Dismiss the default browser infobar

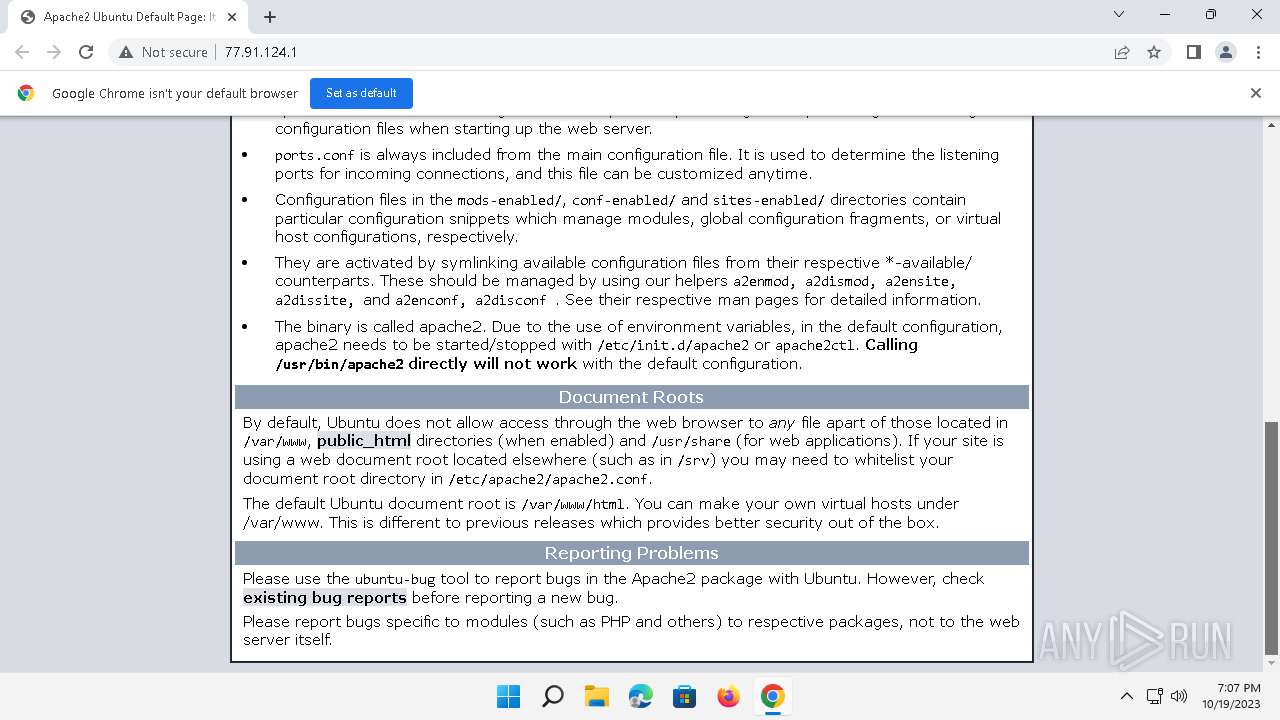pos(1256,93)
